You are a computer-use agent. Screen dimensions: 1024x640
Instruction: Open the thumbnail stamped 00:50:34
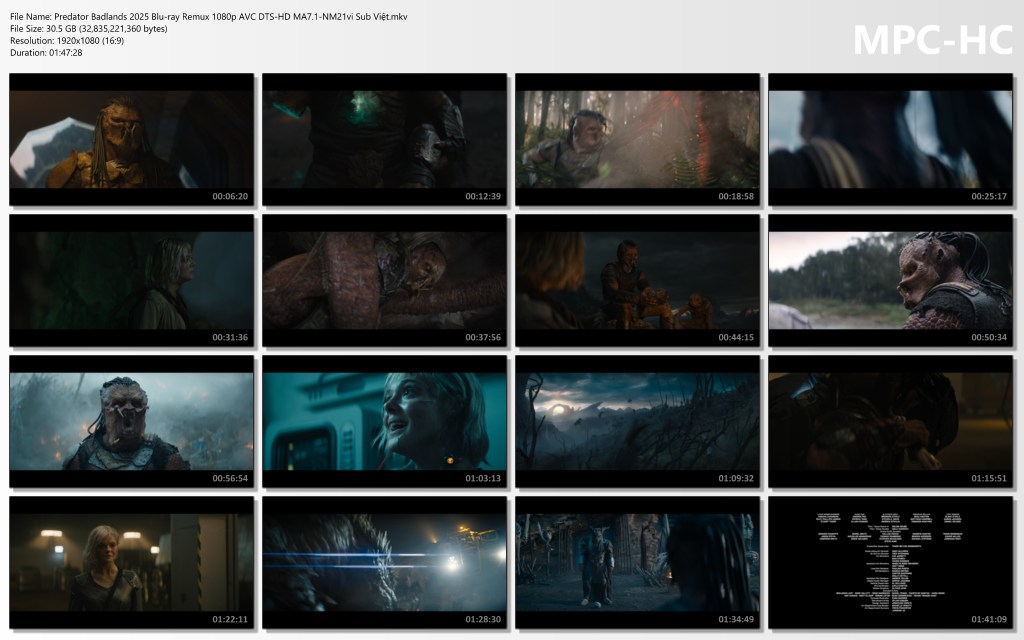pyautogui.click(x=890, y=280)
